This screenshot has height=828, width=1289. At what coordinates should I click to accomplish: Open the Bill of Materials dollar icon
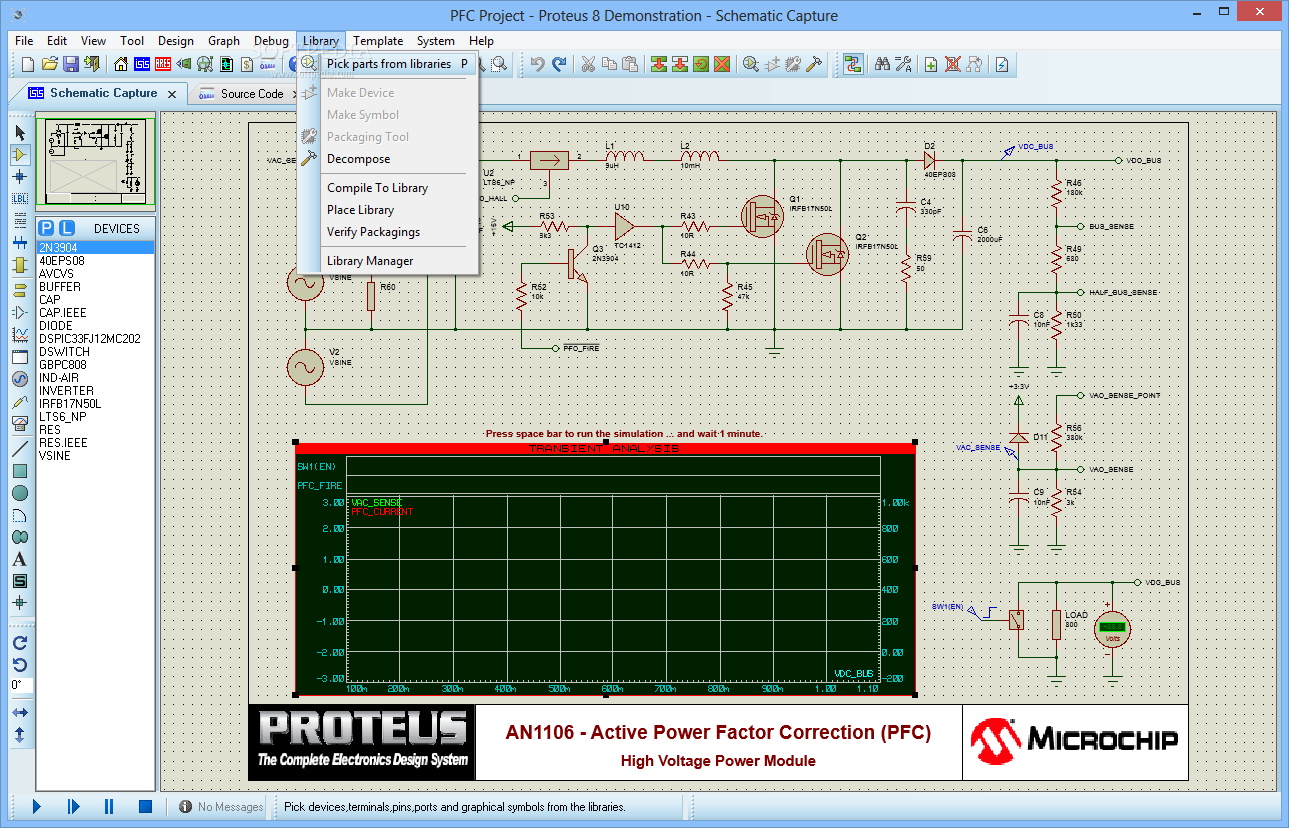247,64
